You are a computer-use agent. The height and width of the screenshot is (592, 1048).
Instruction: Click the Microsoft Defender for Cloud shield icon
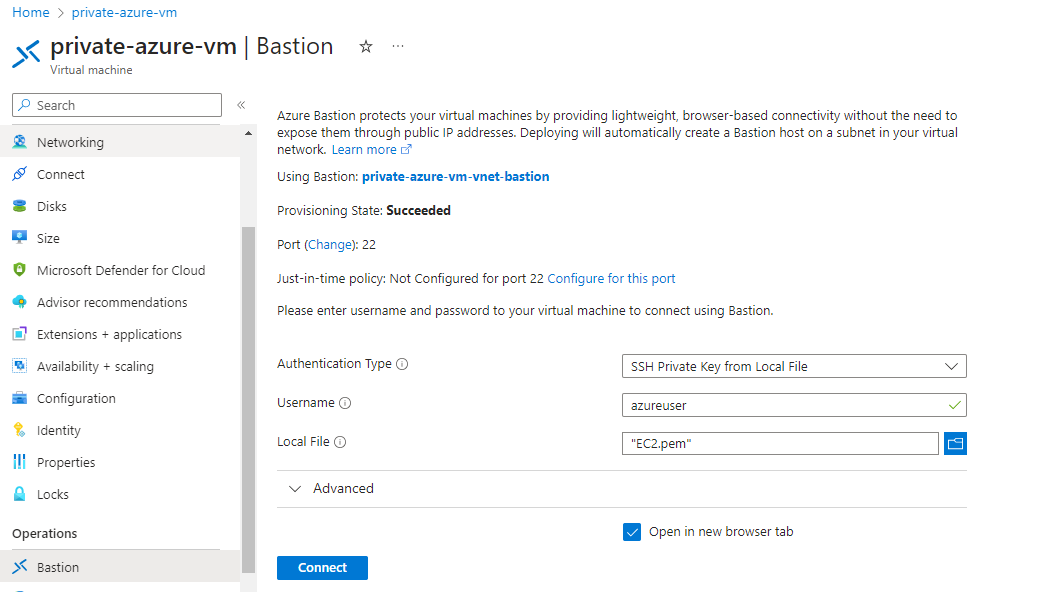pos(19,270)
